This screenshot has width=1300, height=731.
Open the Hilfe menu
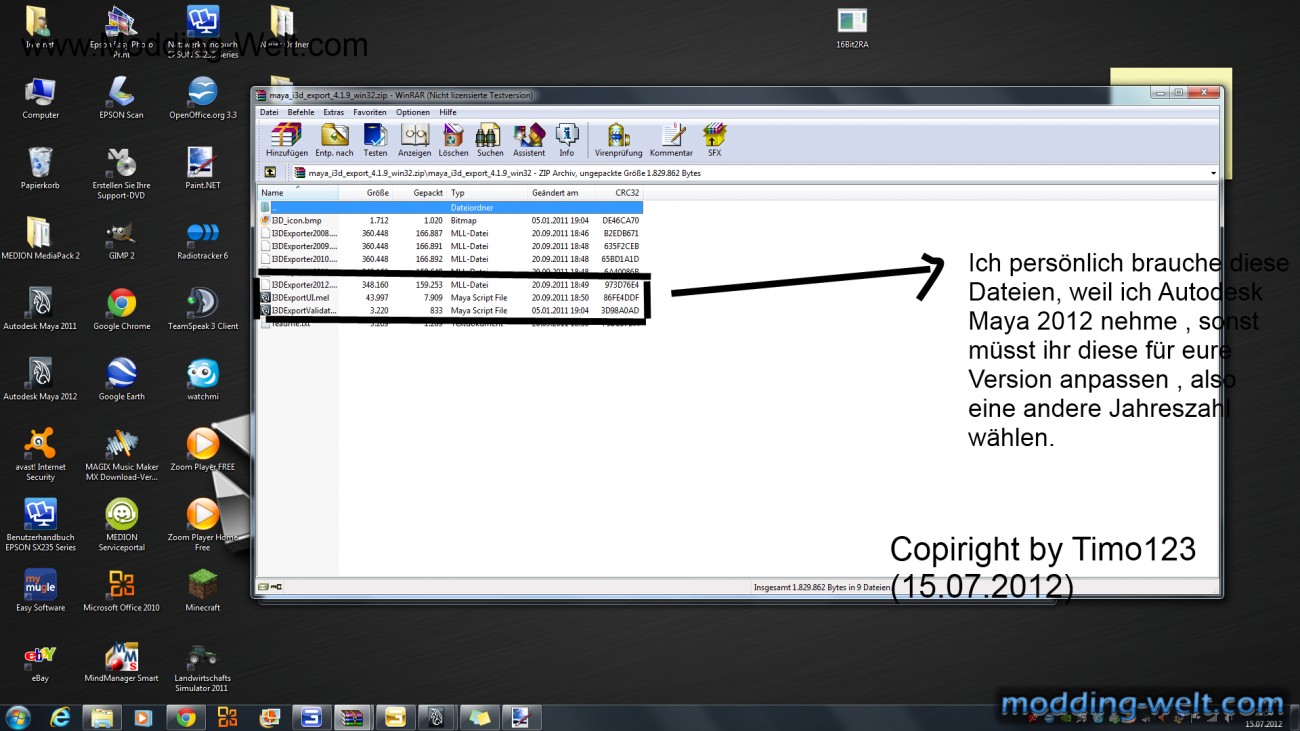tap(448, 112)
